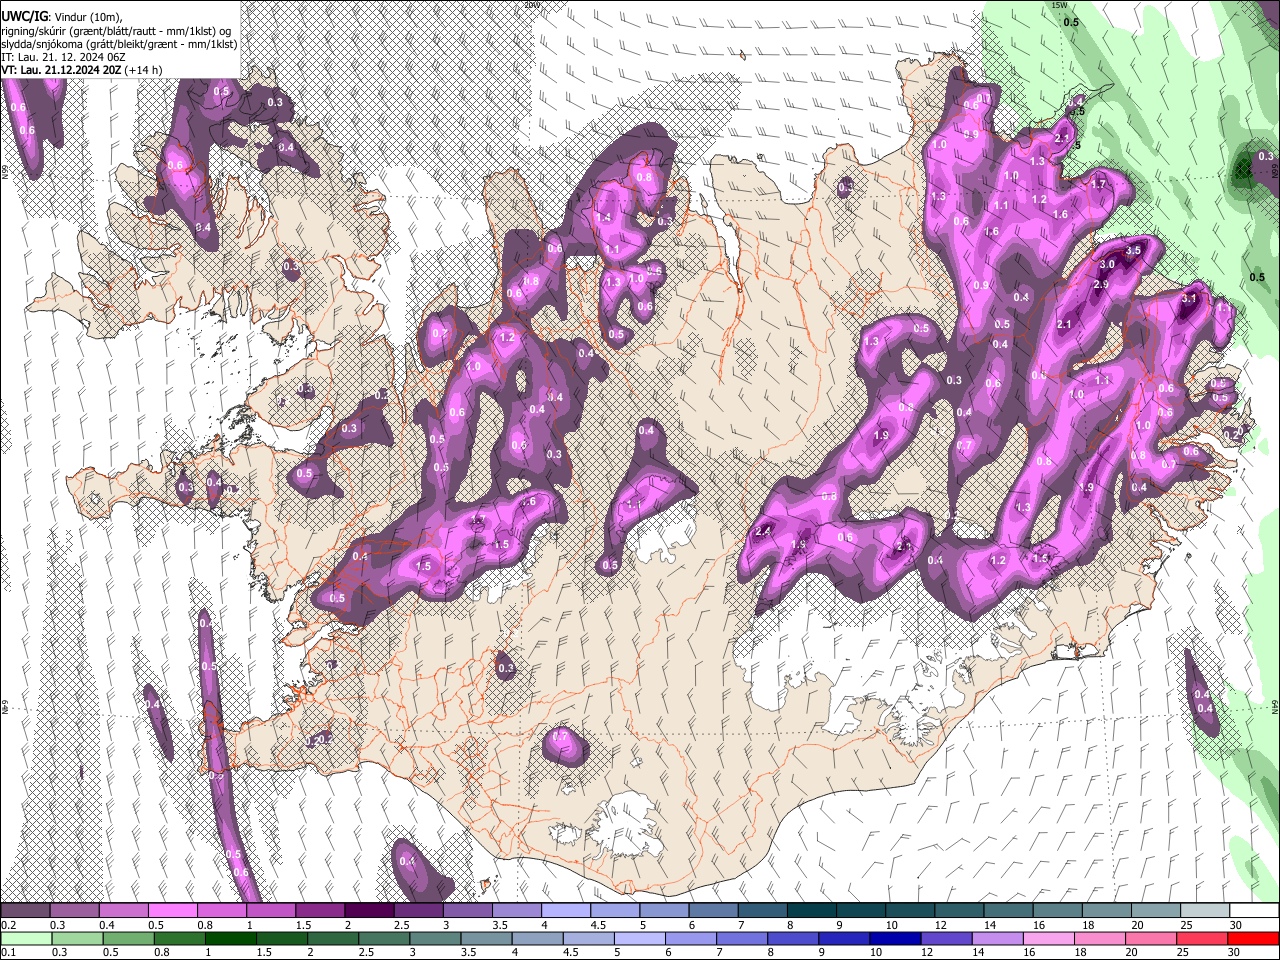Click the '0.1' label on the lower legend

(x=8, y=952)
